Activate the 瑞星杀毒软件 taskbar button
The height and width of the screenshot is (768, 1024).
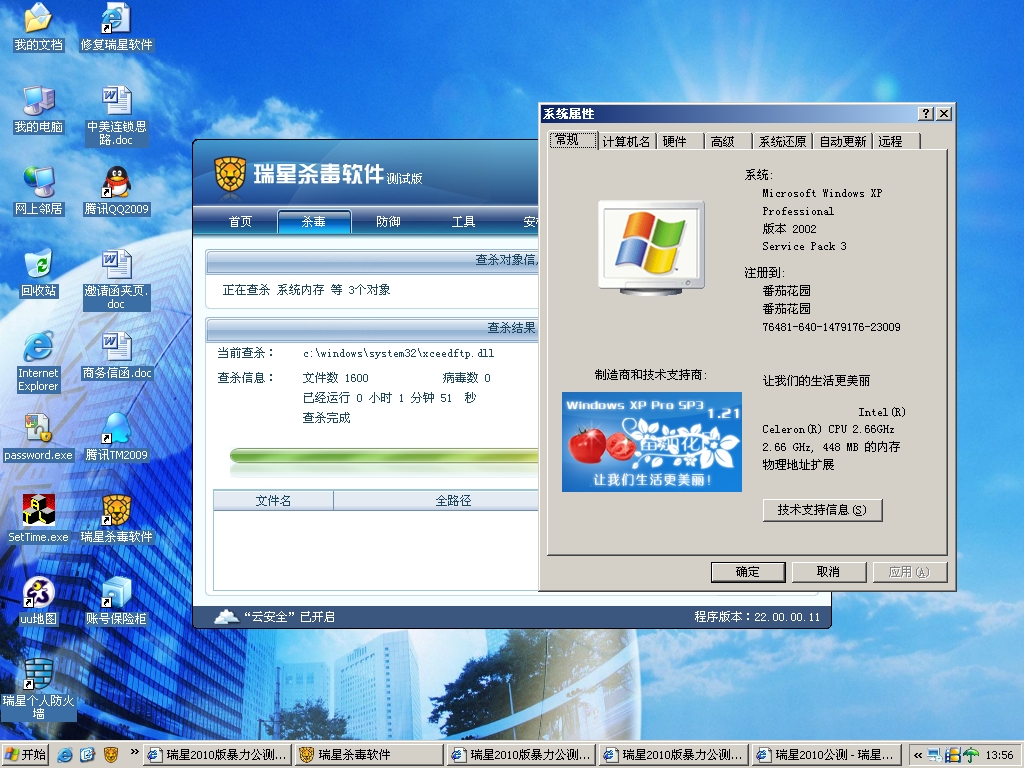[x=369, y=755]
